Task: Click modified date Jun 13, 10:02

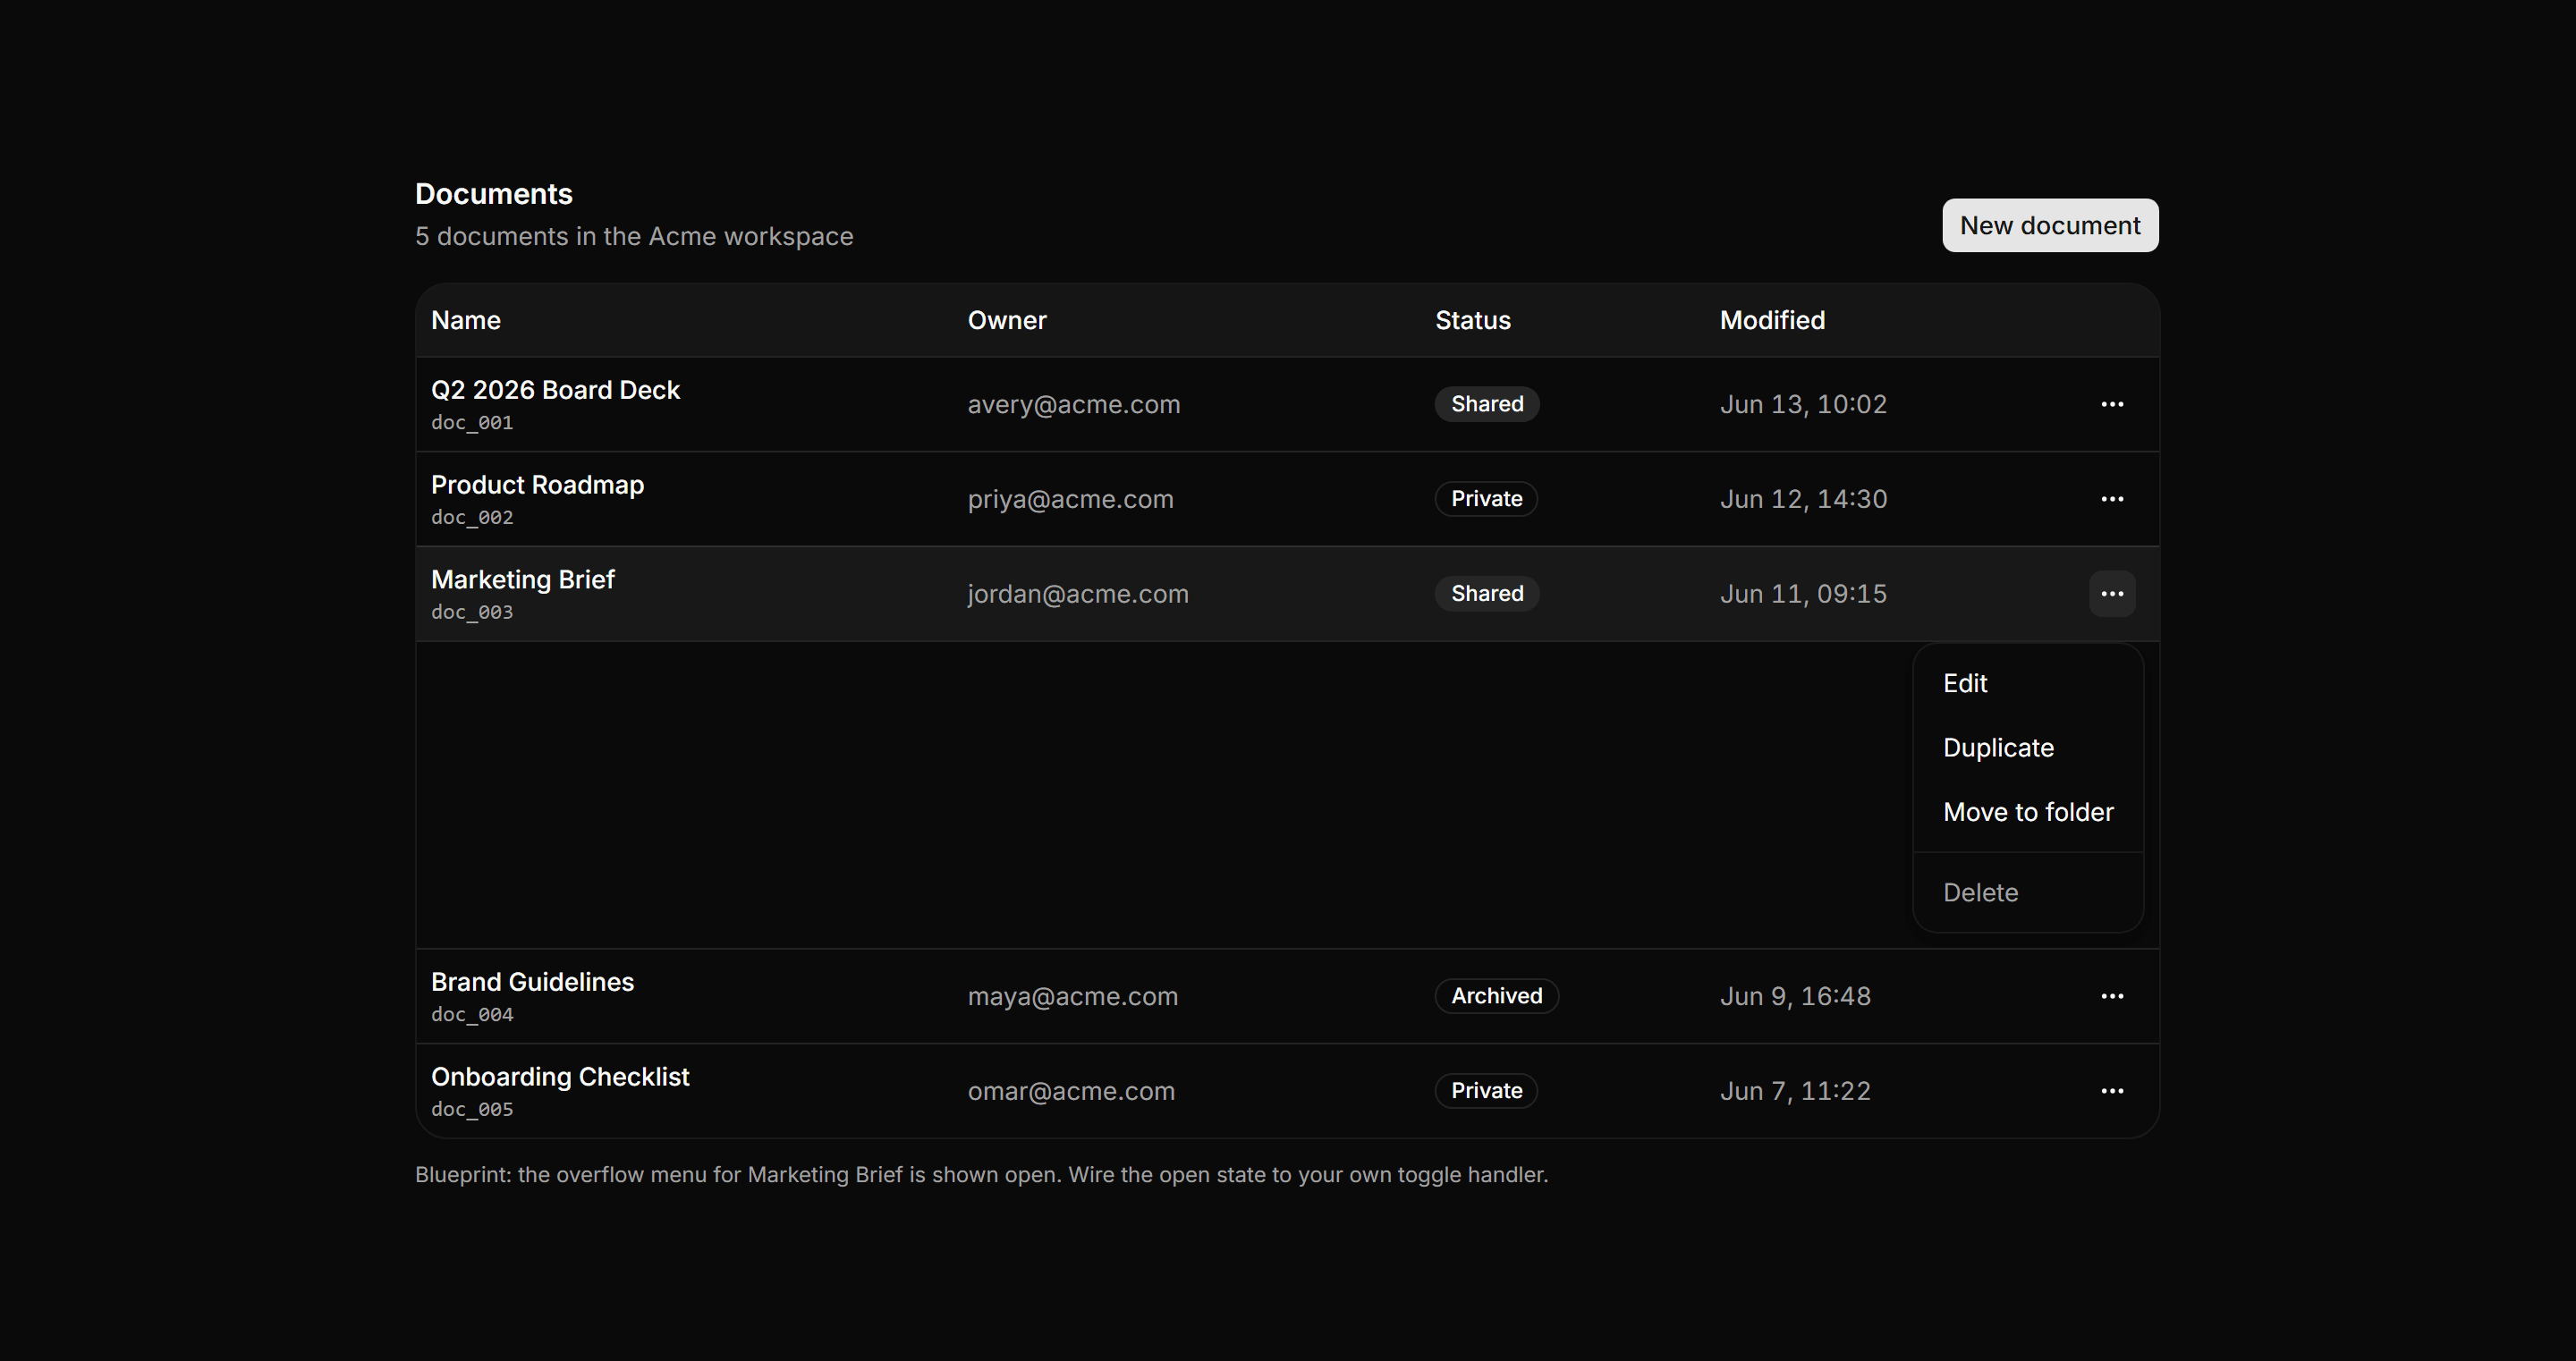Action: [1803, 404]
